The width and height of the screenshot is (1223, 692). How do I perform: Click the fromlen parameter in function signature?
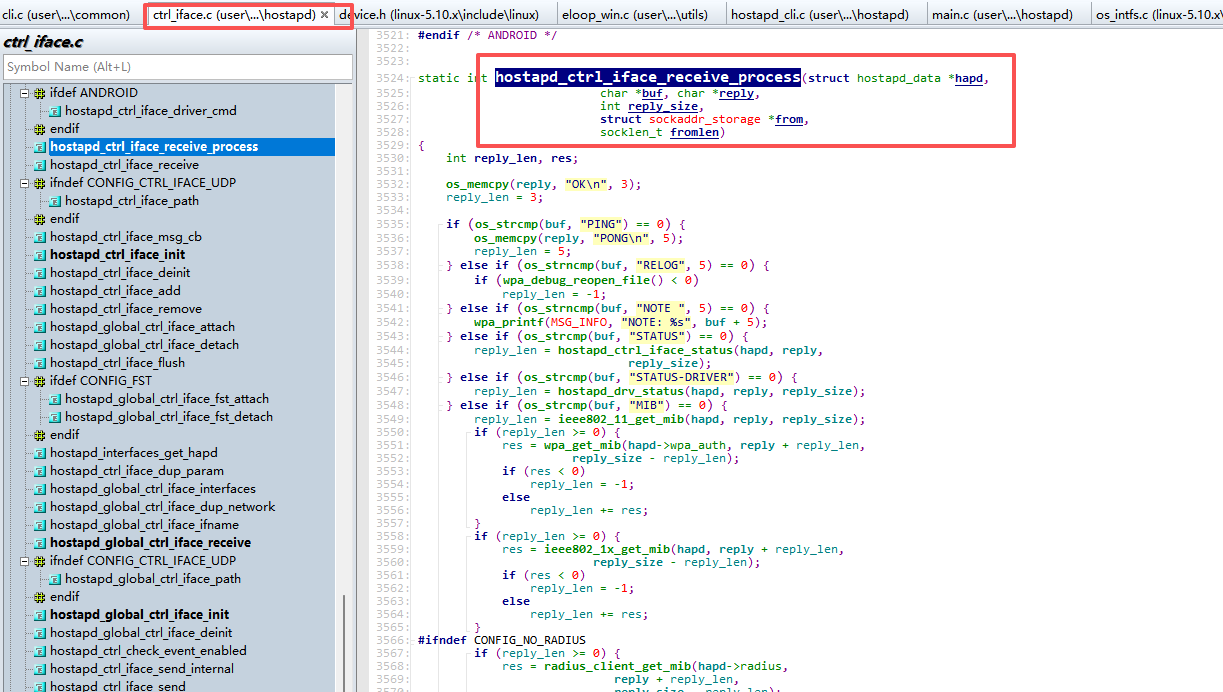coord(695,132)
